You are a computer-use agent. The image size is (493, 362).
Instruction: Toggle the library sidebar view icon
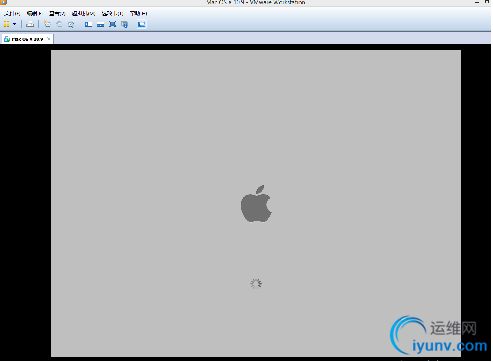pos(88,24)
